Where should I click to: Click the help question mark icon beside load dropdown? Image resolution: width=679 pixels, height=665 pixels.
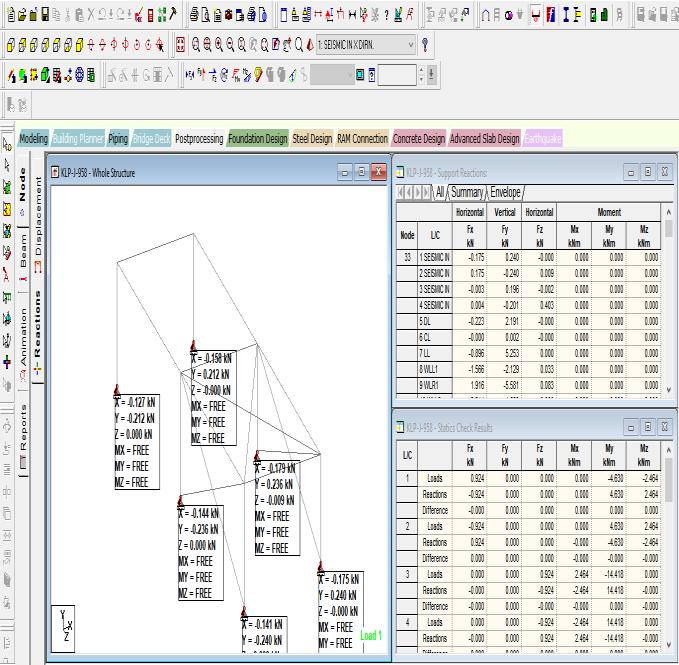tap(426, 45)
